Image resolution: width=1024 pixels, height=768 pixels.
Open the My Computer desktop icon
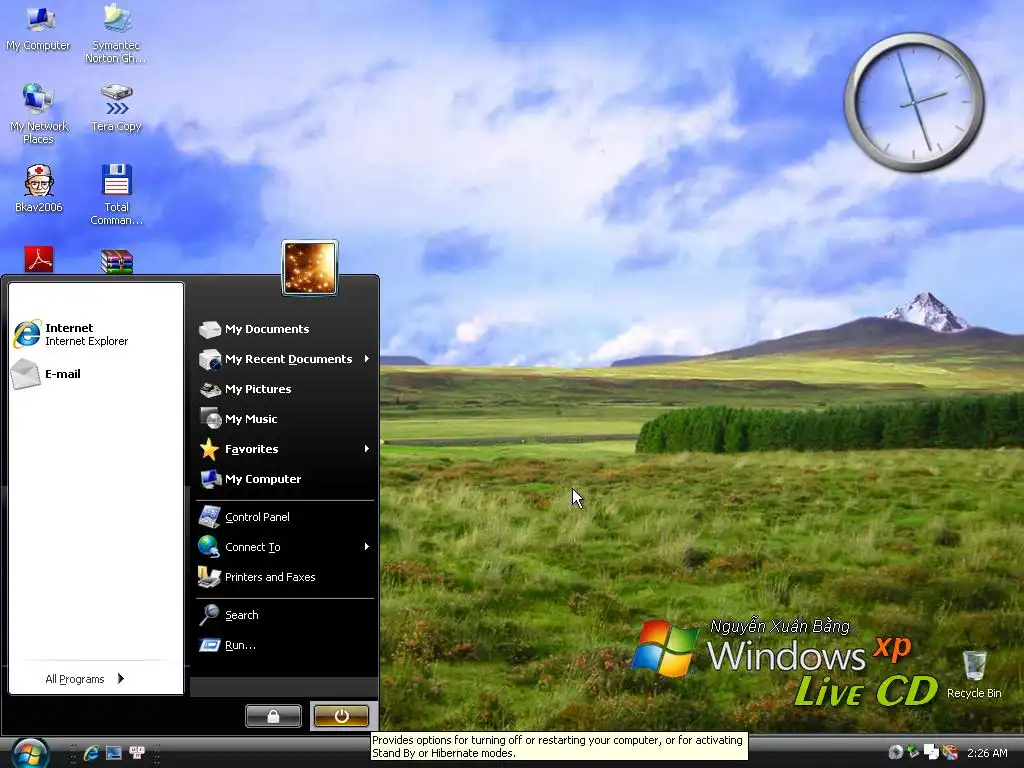tap(39, 29)
